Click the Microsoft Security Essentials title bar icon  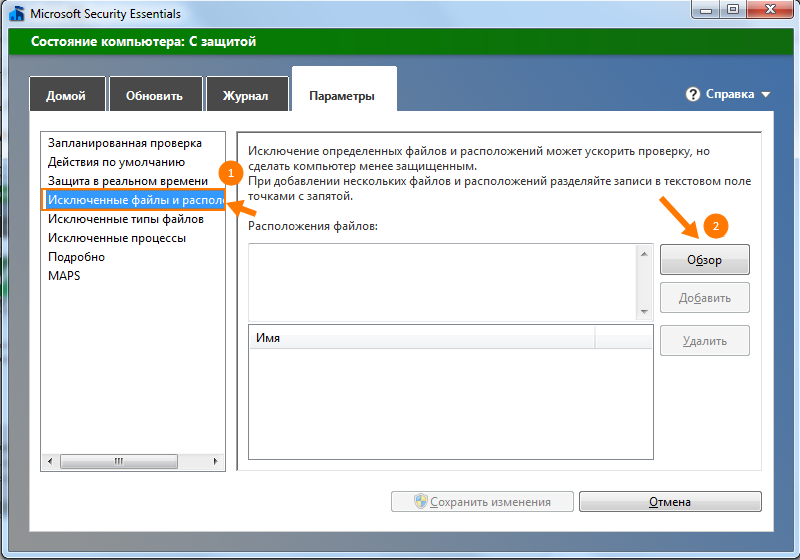16,13
